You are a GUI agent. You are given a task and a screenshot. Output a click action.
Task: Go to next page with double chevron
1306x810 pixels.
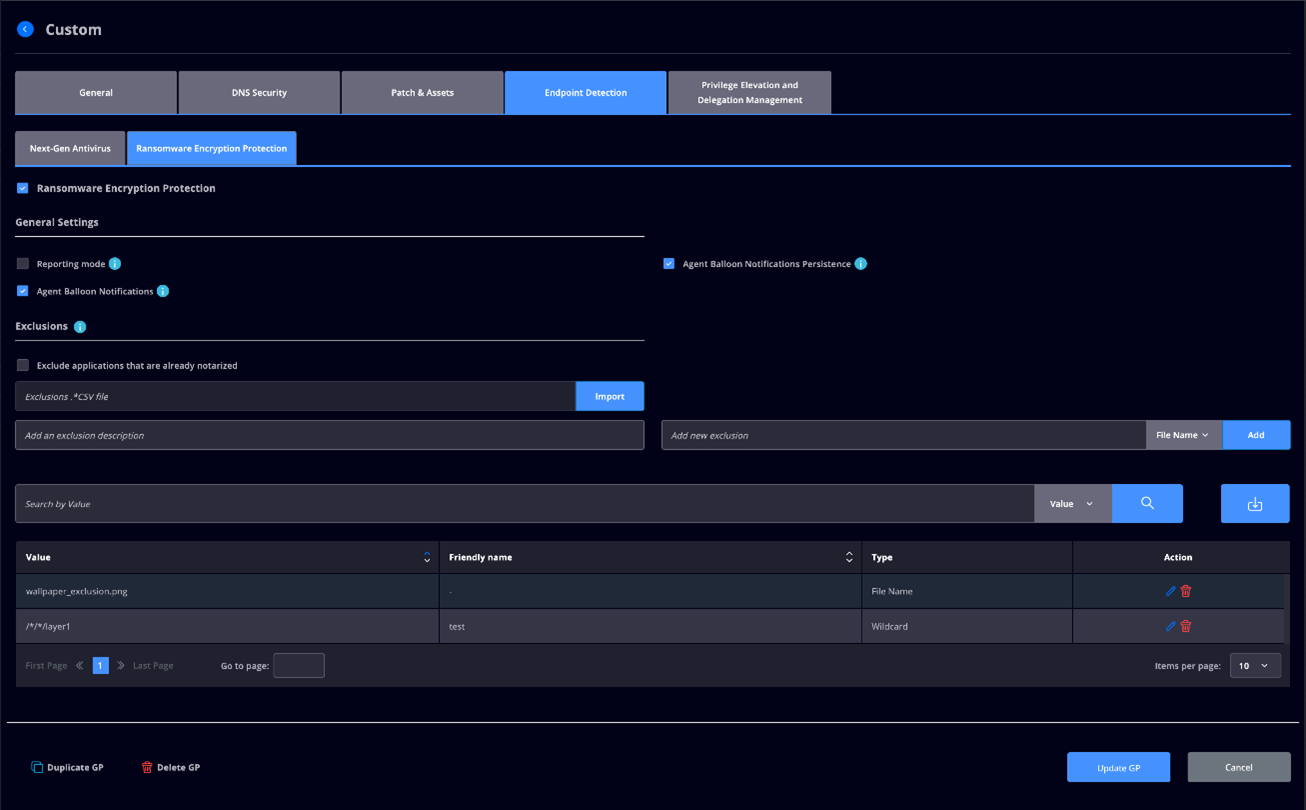pos(121,666)
